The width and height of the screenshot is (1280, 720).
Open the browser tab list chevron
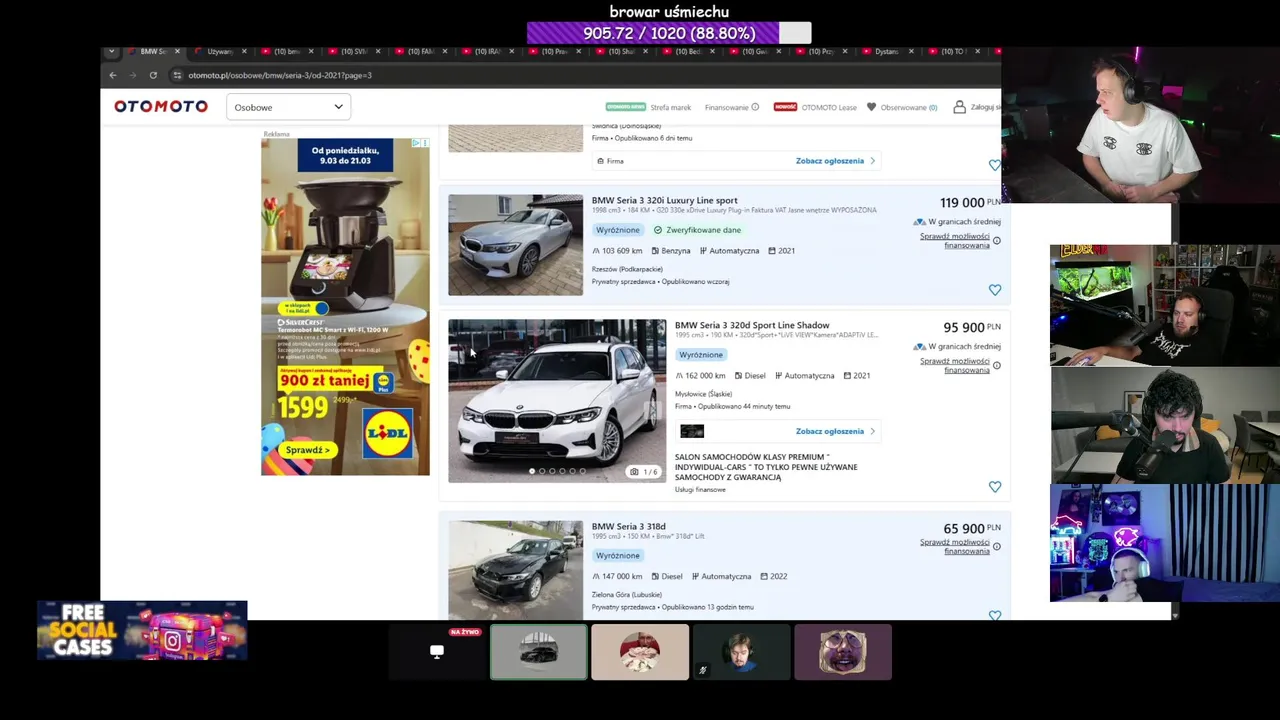tap(111, 51)
